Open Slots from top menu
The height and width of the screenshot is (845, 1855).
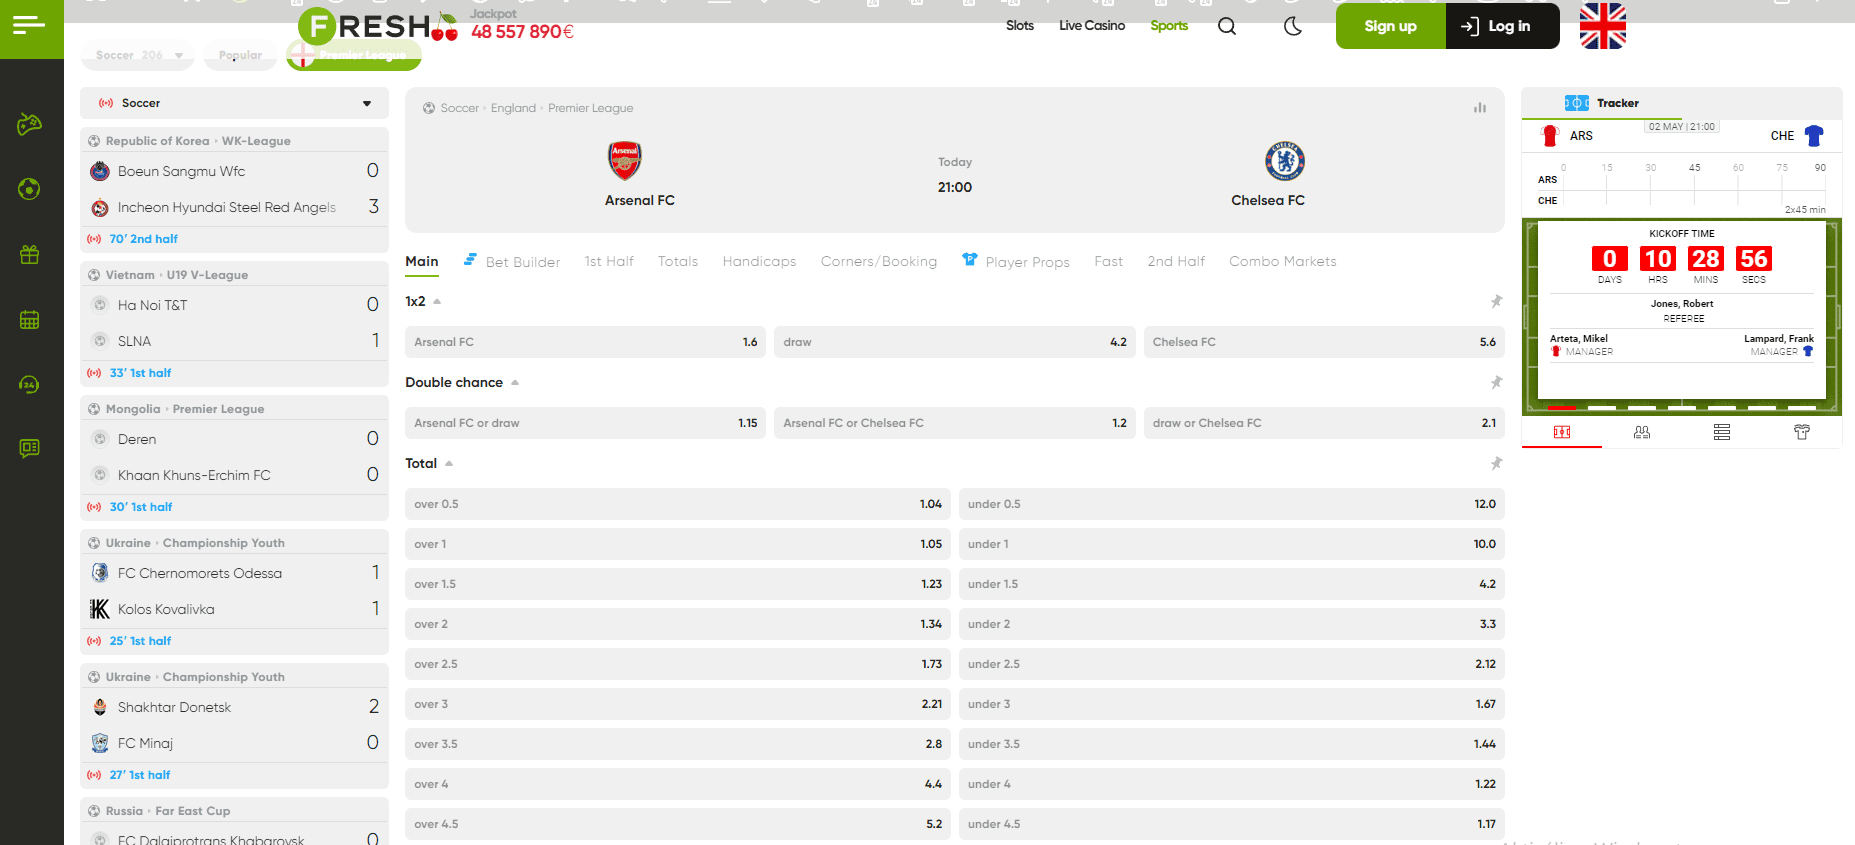1020,26
